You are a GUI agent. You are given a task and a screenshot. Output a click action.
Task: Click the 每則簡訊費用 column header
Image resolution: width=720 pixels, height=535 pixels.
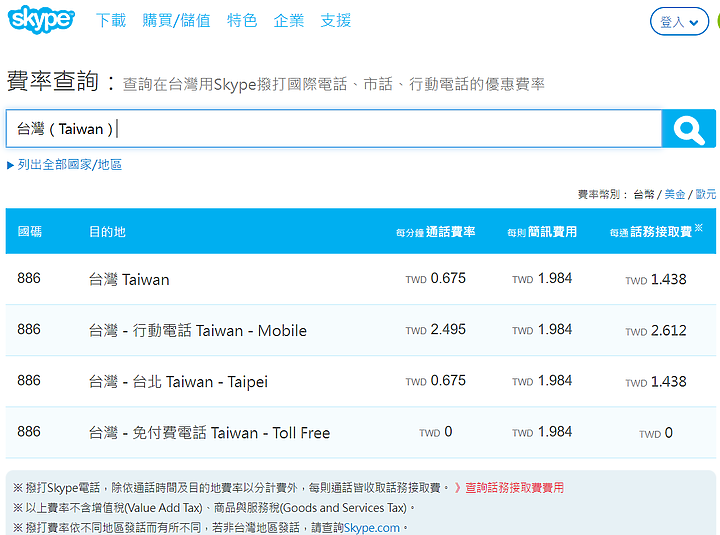(x=542, y=232)
